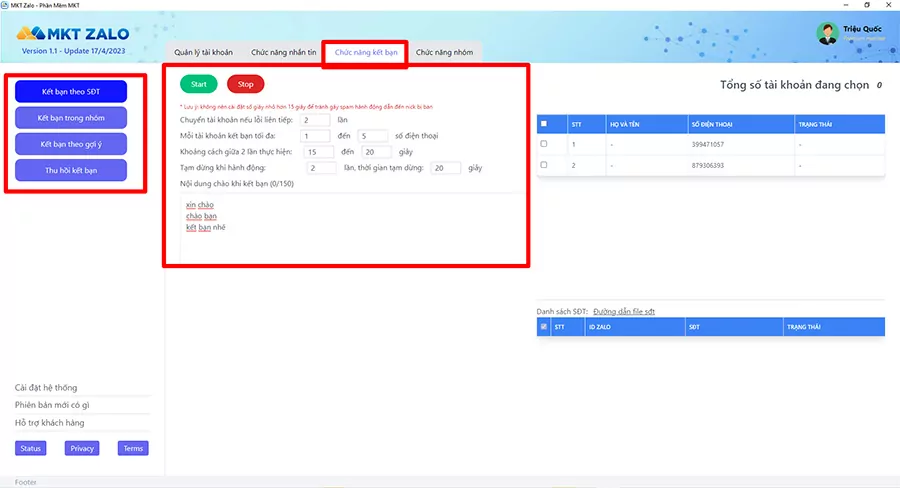Viewport: 900px width, 488px height.
Task: Edit Chuyển tài khoản nếu lỗi liên tiếp field
Action: click(315, 120)
